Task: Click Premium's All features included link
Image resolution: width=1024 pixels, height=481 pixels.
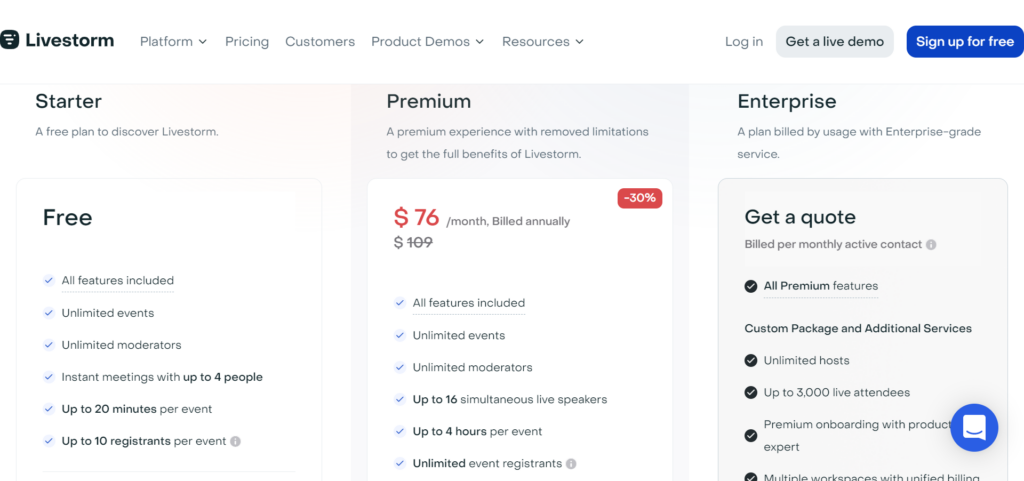Action: pyautogui.click(x=469, y=303)
